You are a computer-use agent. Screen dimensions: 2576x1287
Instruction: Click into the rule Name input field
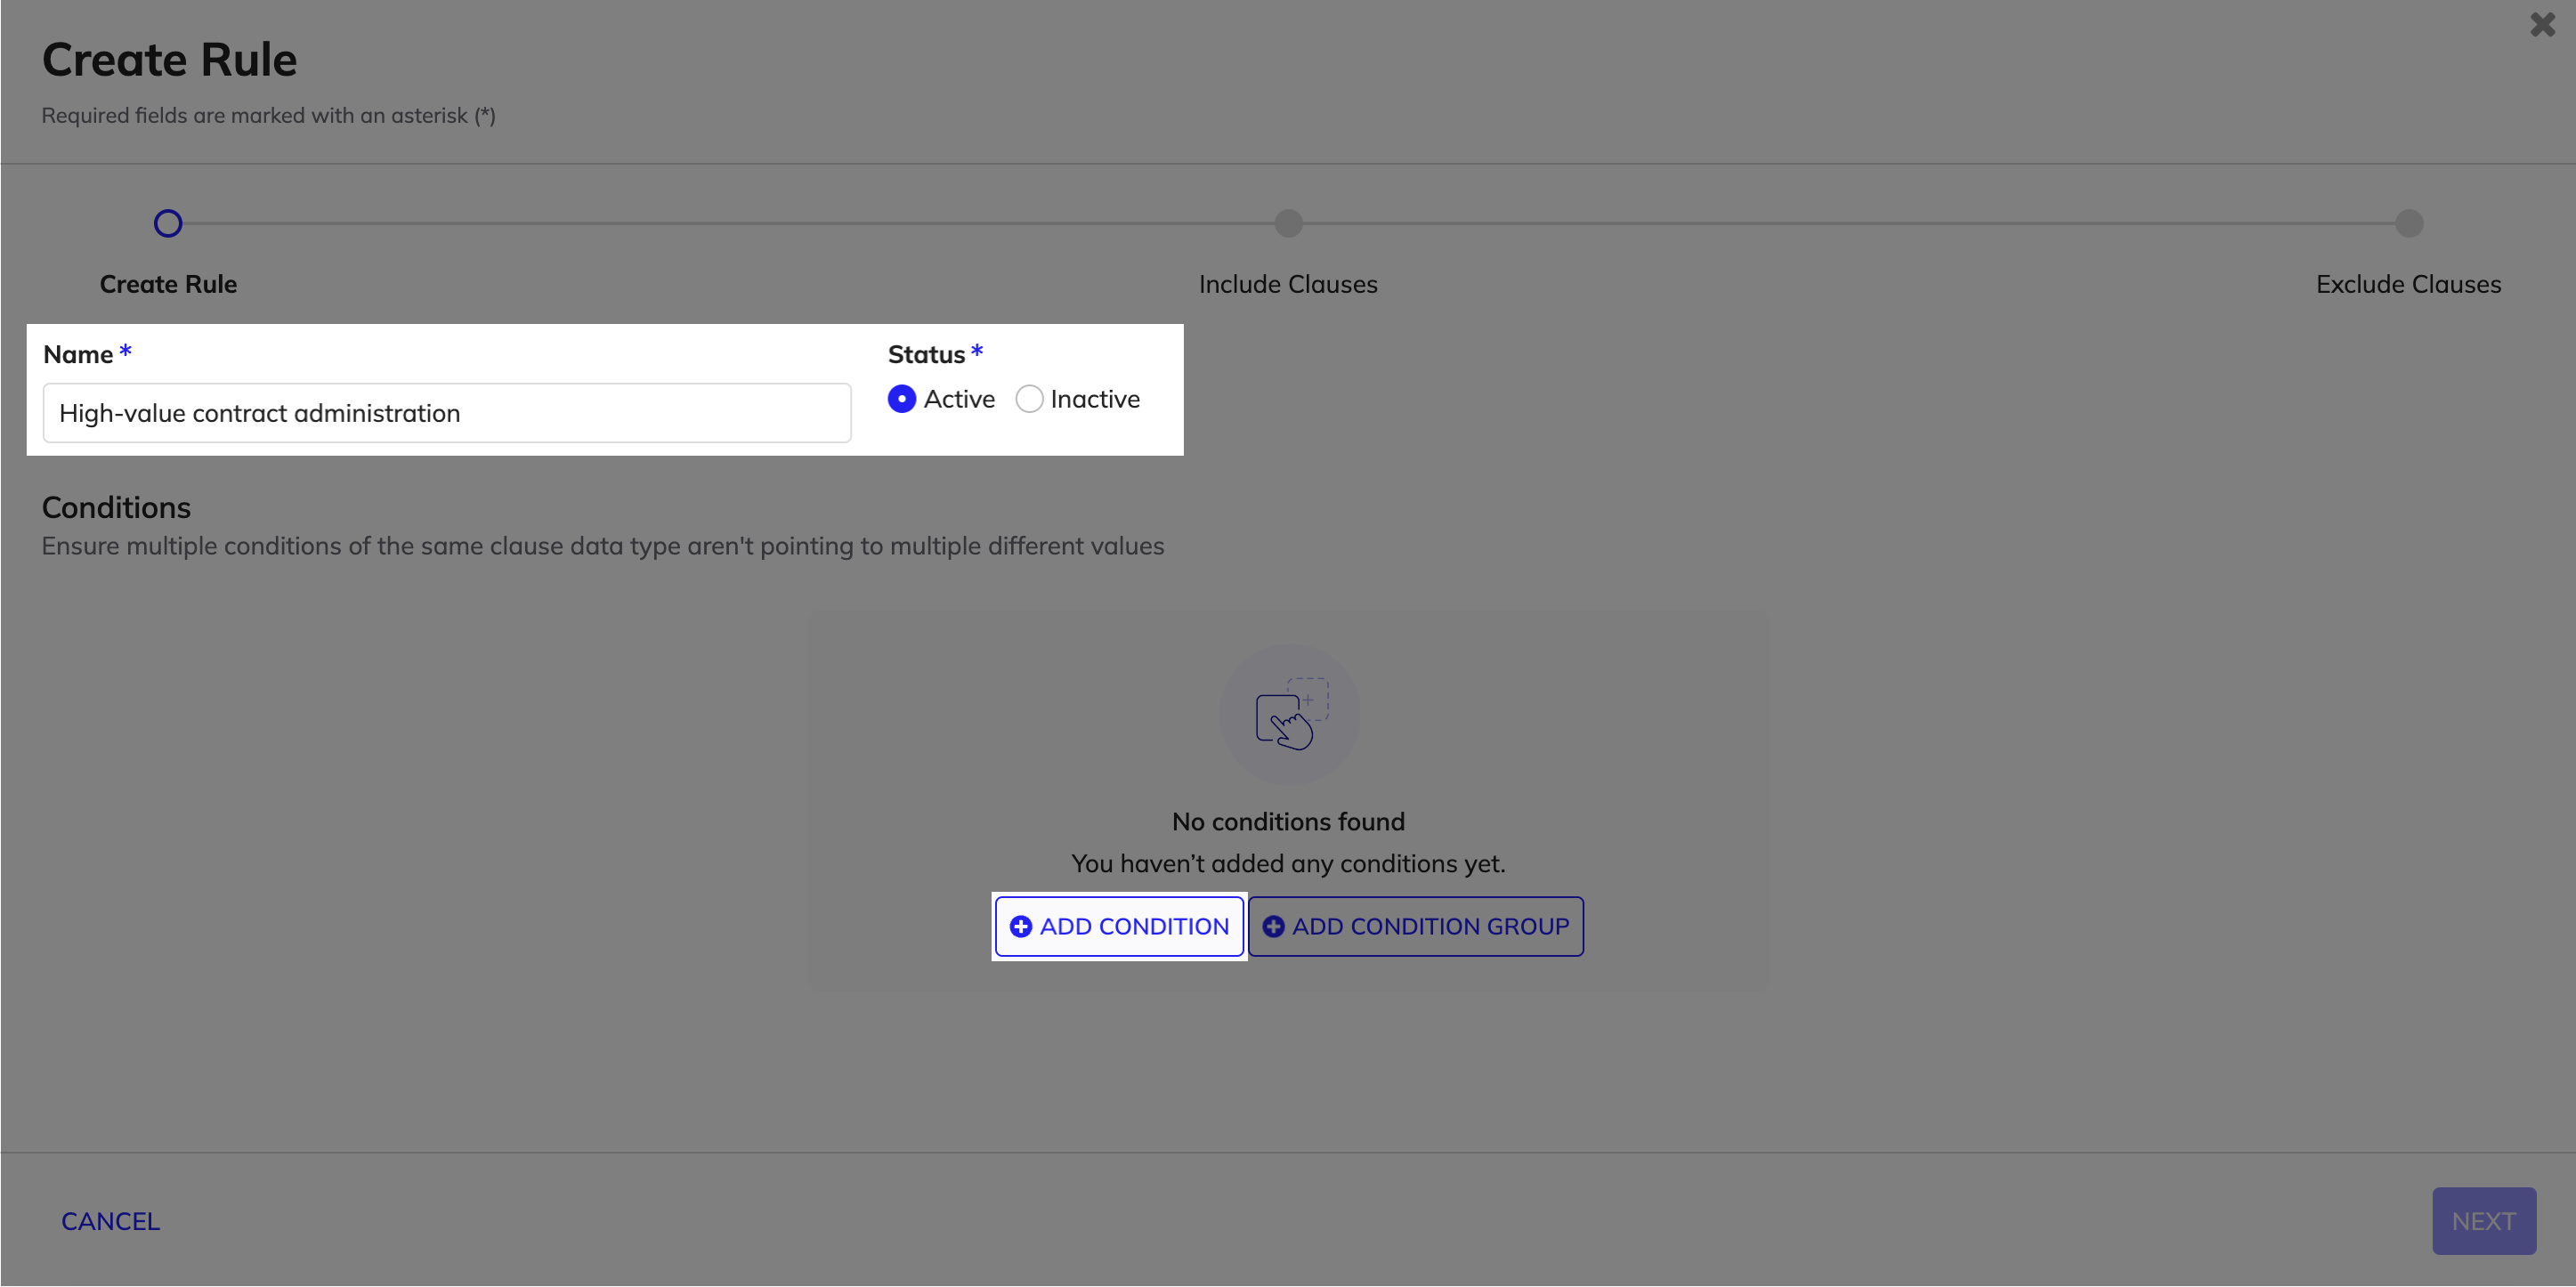pyautogui.click(x=447, y=413)
